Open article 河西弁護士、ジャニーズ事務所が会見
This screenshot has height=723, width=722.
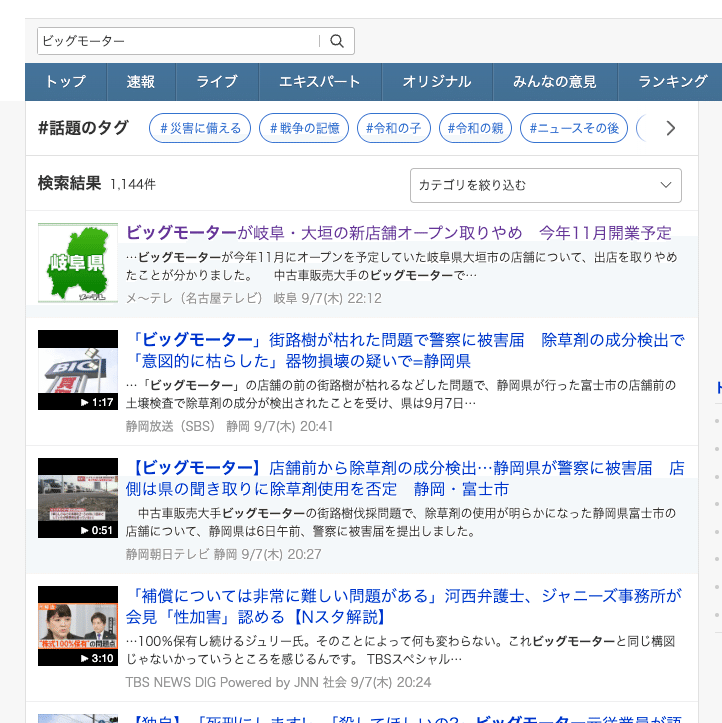coord(404,606)
